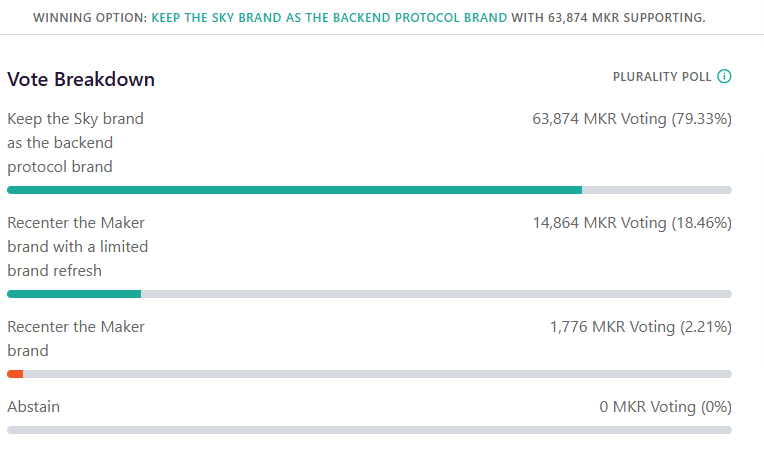
Task: Click the 1,776 MKR Voting (2.21%) figure
Action: click(x=640, y=327)
